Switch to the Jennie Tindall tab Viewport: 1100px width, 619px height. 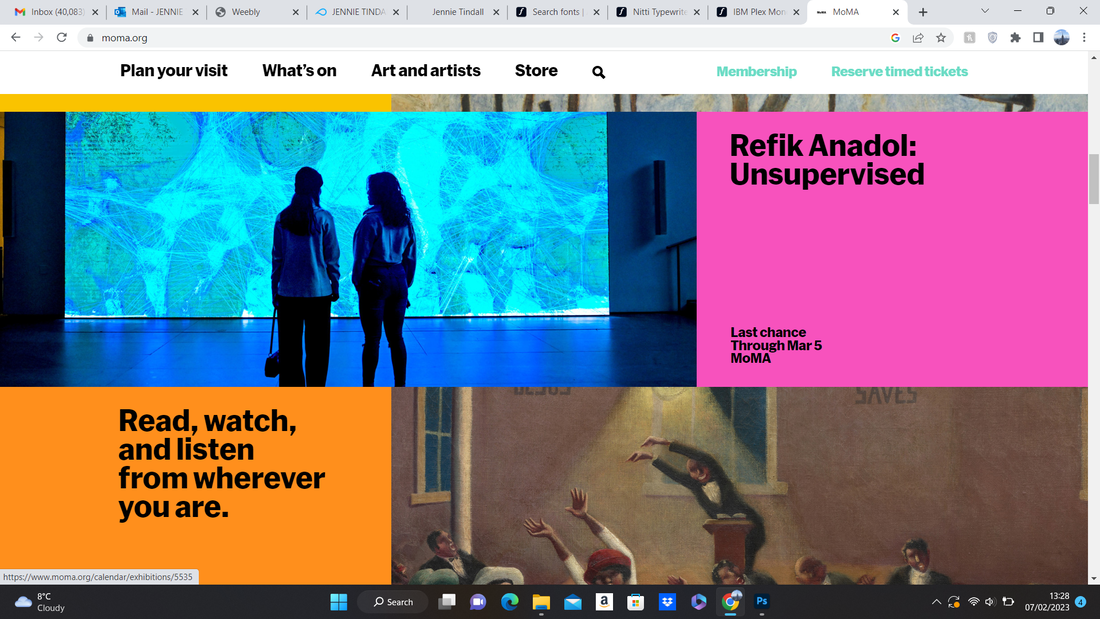click(457, 12)
